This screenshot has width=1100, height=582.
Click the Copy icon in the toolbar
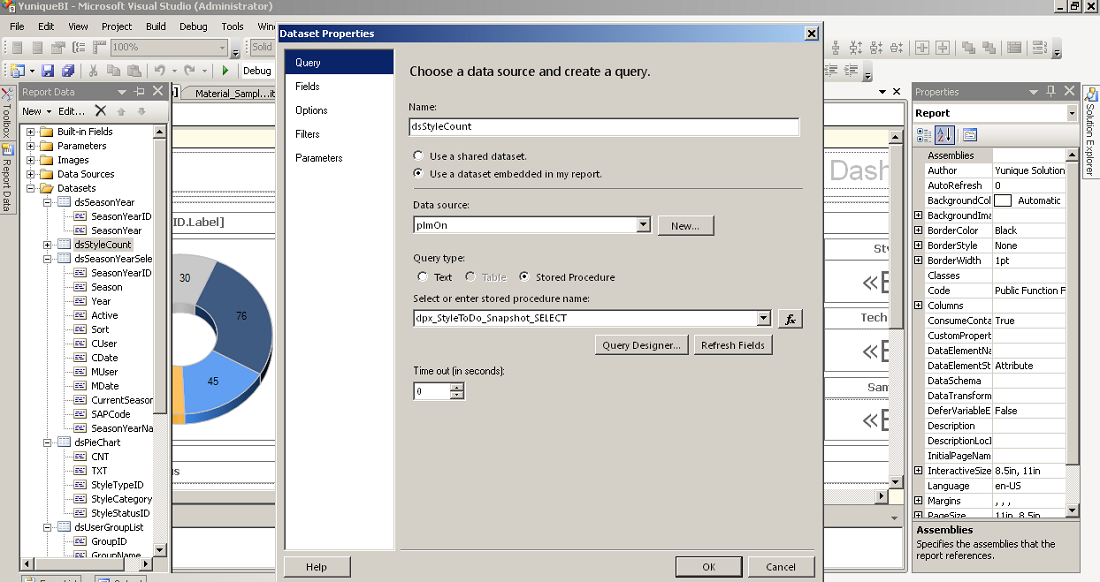tap(113, 70)
